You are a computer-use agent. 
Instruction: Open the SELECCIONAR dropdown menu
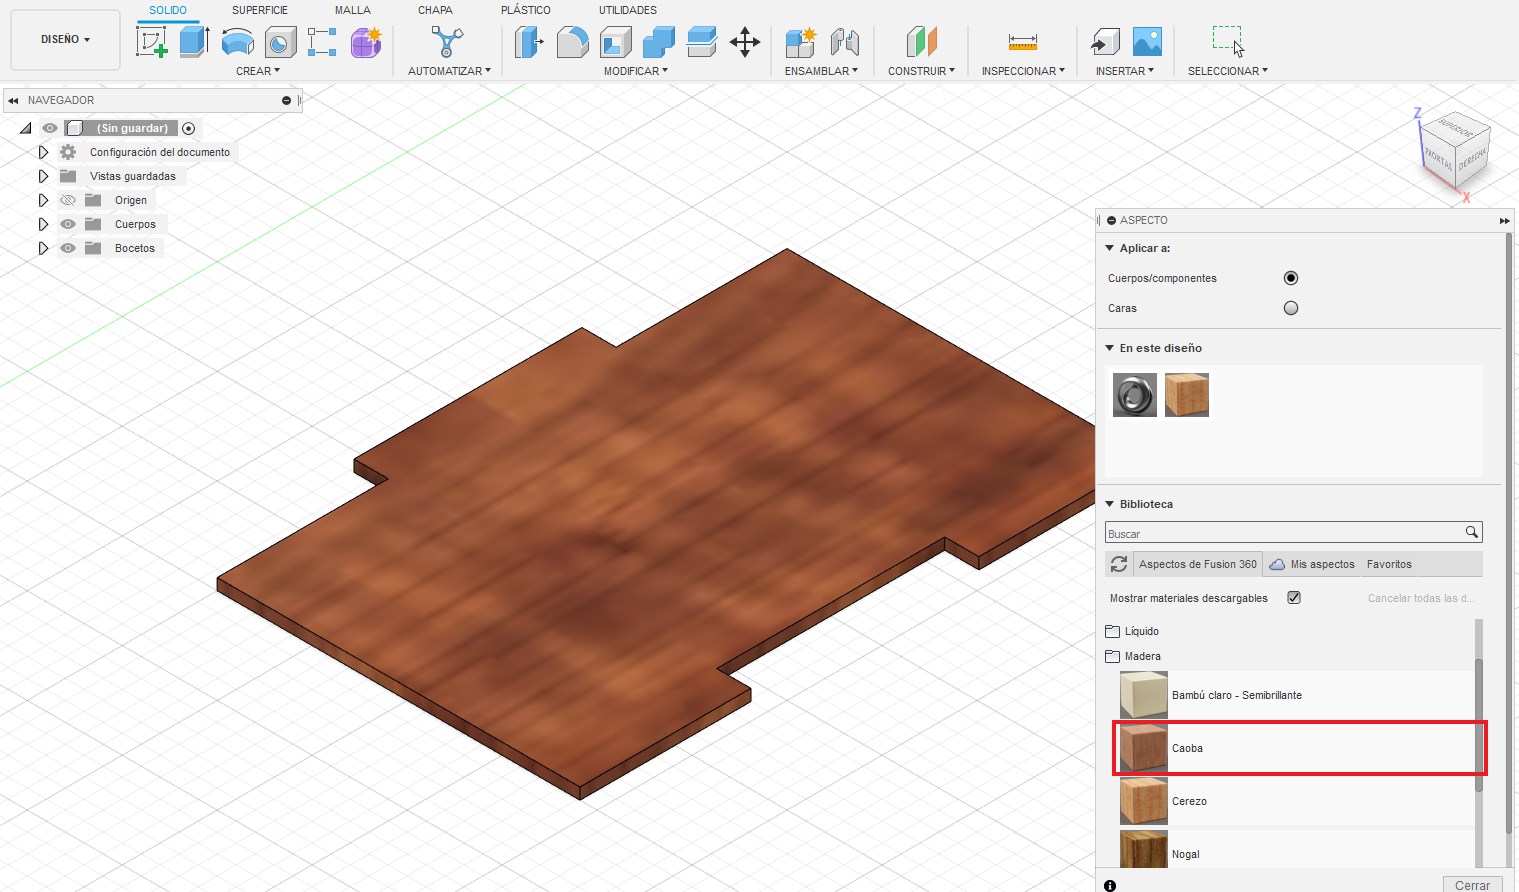pyautogui.click(x=1228, y=71)
